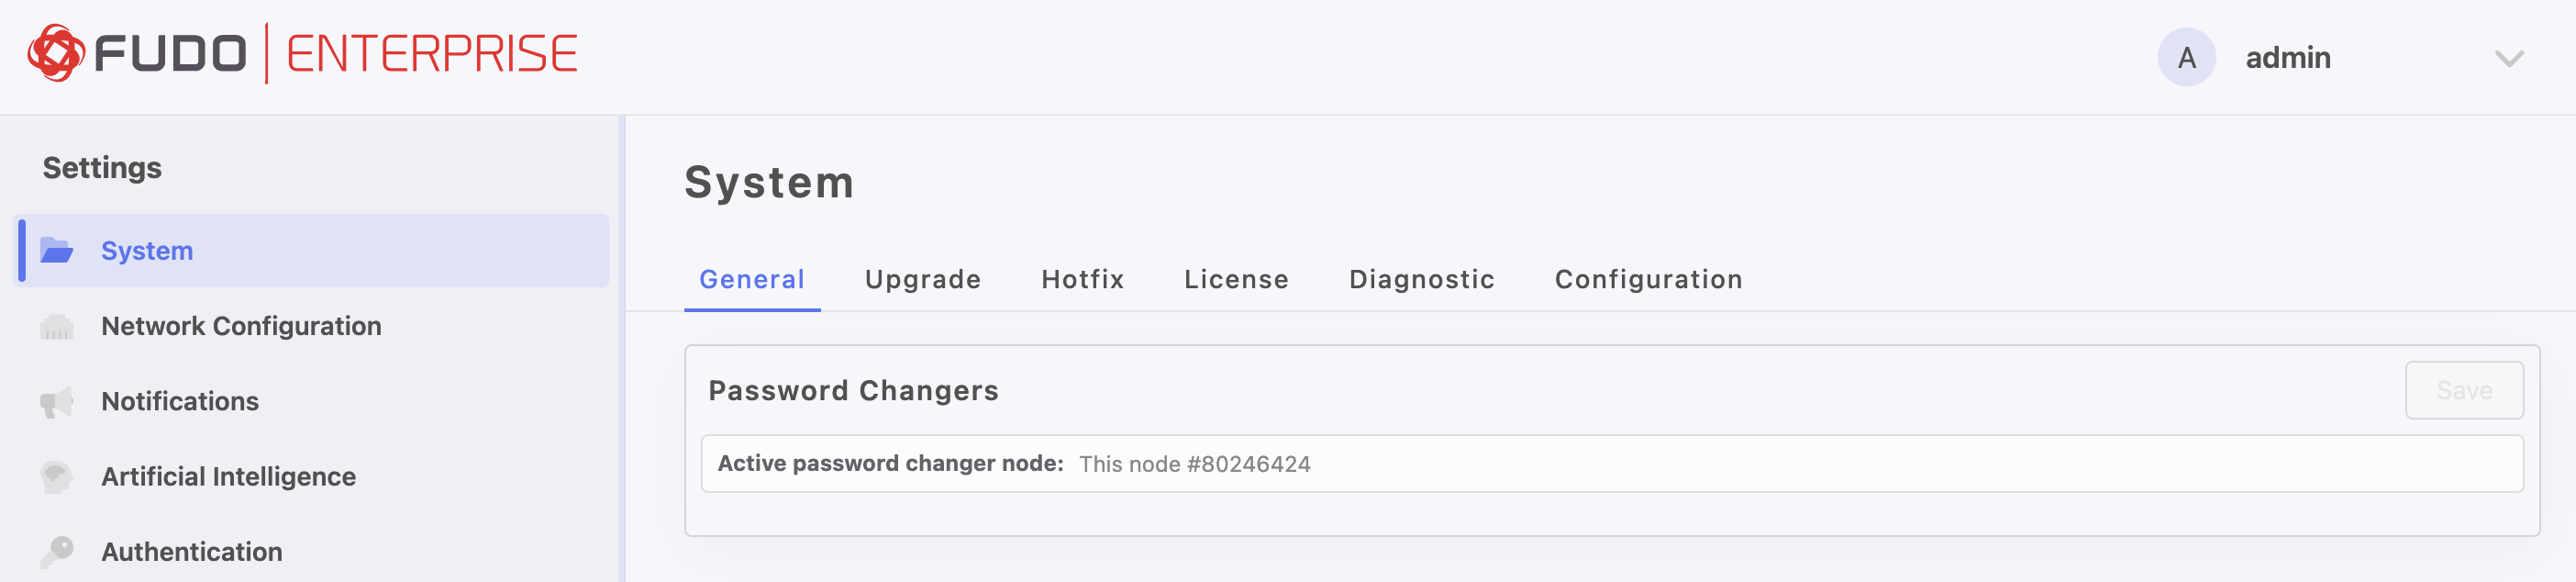Viewport: 2576px width, 582px height.
Task: Select the General tab
Action: 751,279
